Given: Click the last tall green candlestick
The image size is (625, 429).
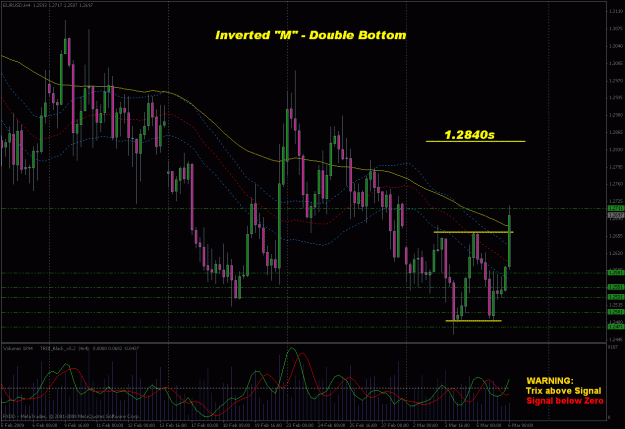Looking at the screenshot, I should coord(509,241).
